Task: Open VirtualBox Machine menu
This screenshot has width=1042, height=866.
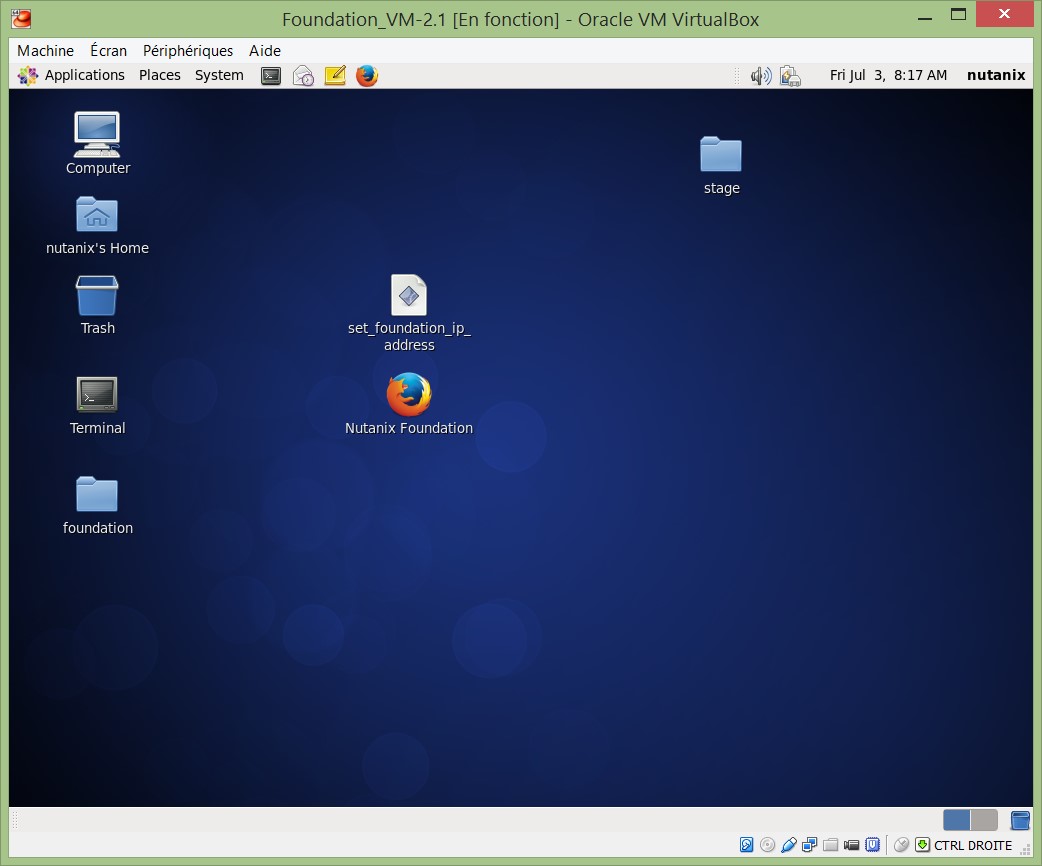Action: (45, 51)
